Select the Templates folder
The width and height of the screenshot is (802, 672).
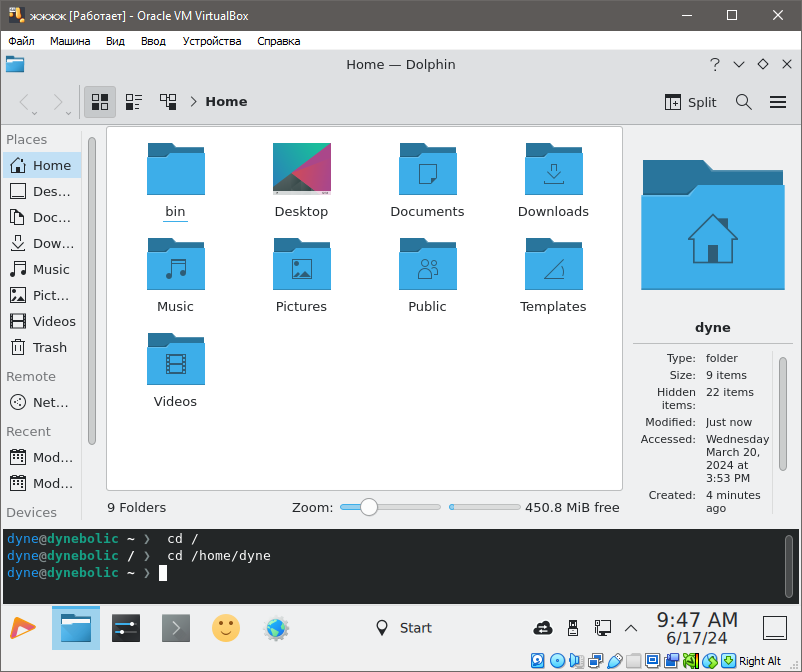pos(553,276)
